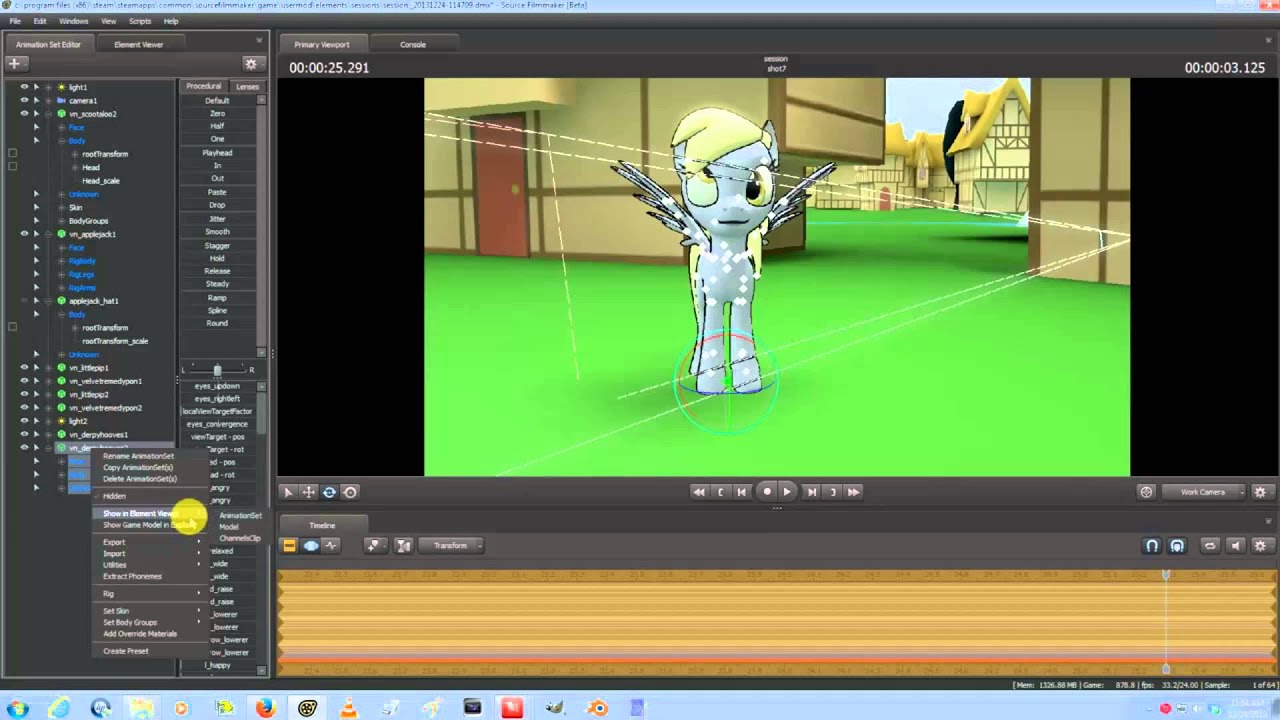Toggle the snap magnet icon in the timeline toolbar
The width and height of the screenshot is (1280, 720).
(x=1152, y=546)
